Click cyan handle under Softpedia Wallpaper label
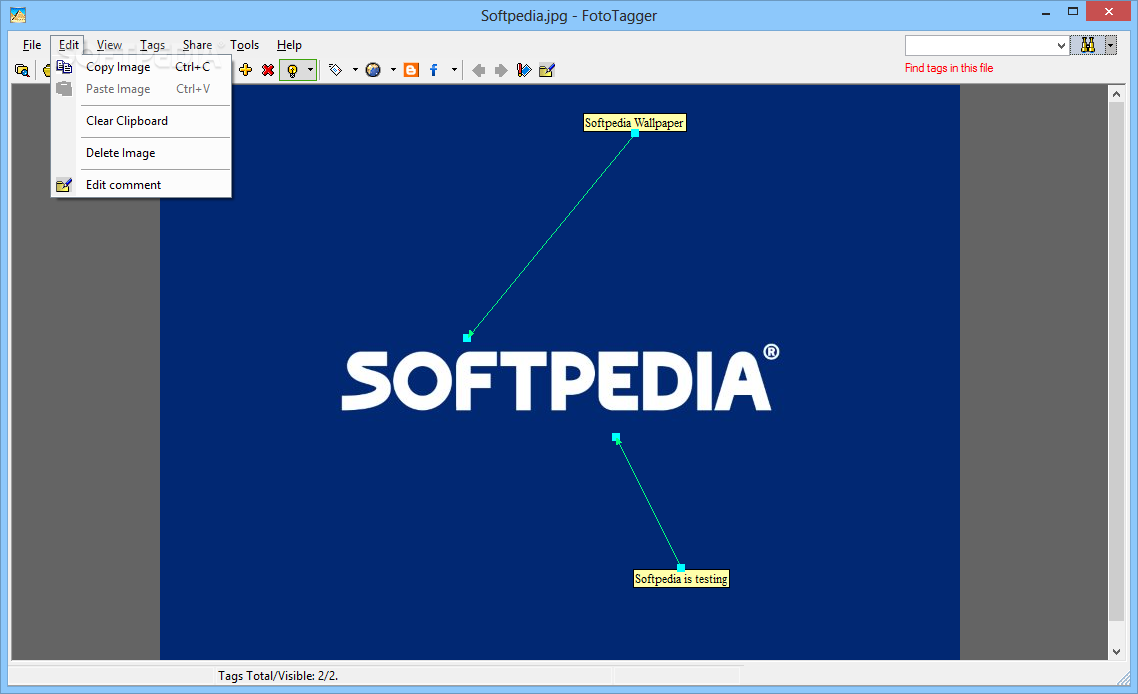Screen dimensions: 1138x694 (635, 133)
